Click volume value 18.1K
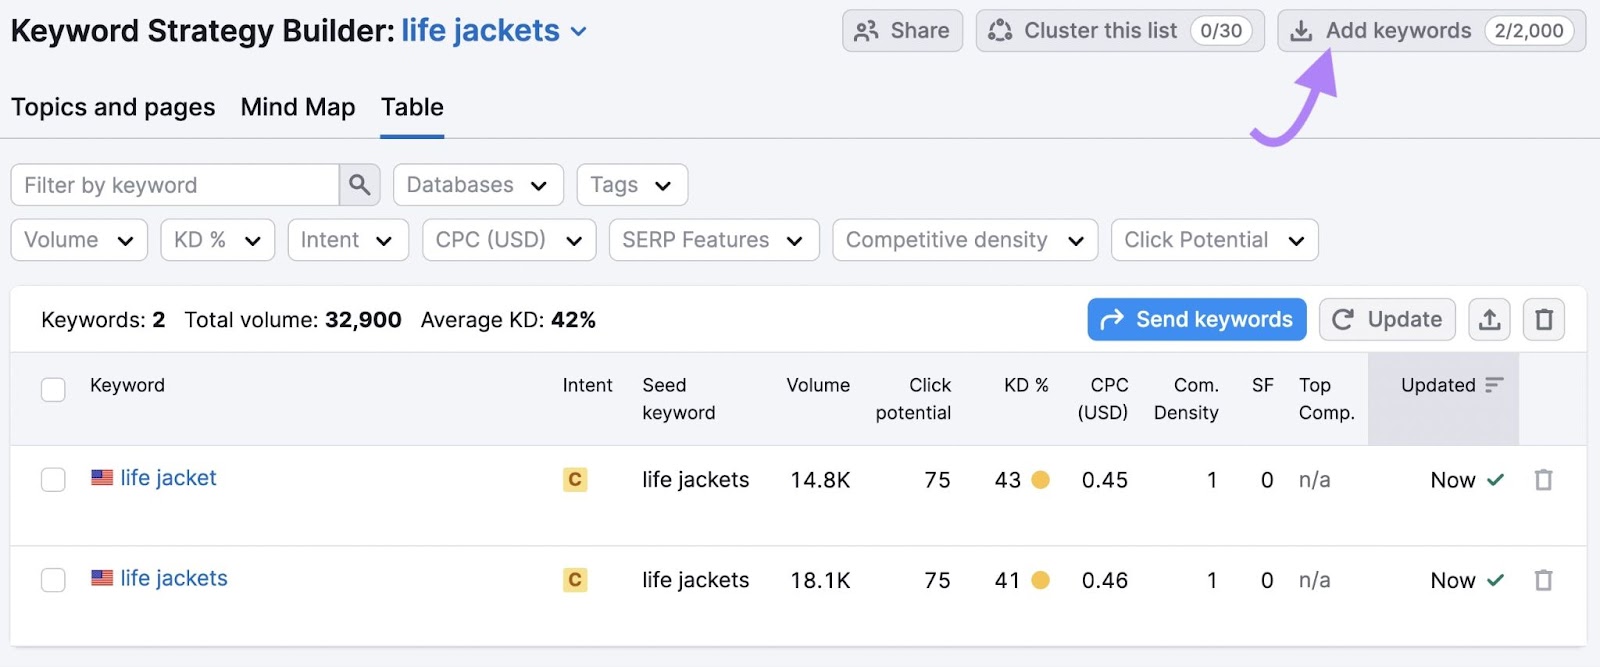 (820, 580)
